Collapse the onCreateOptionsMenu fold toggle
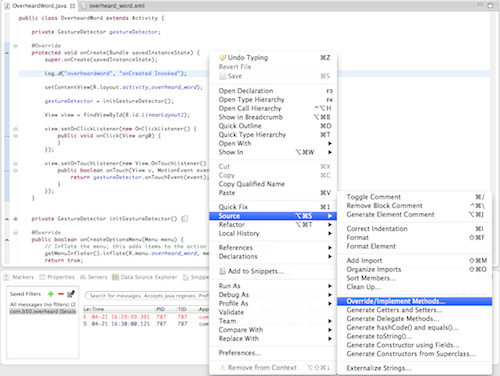This screenshot has height=376, width=500. coord(15,233)
